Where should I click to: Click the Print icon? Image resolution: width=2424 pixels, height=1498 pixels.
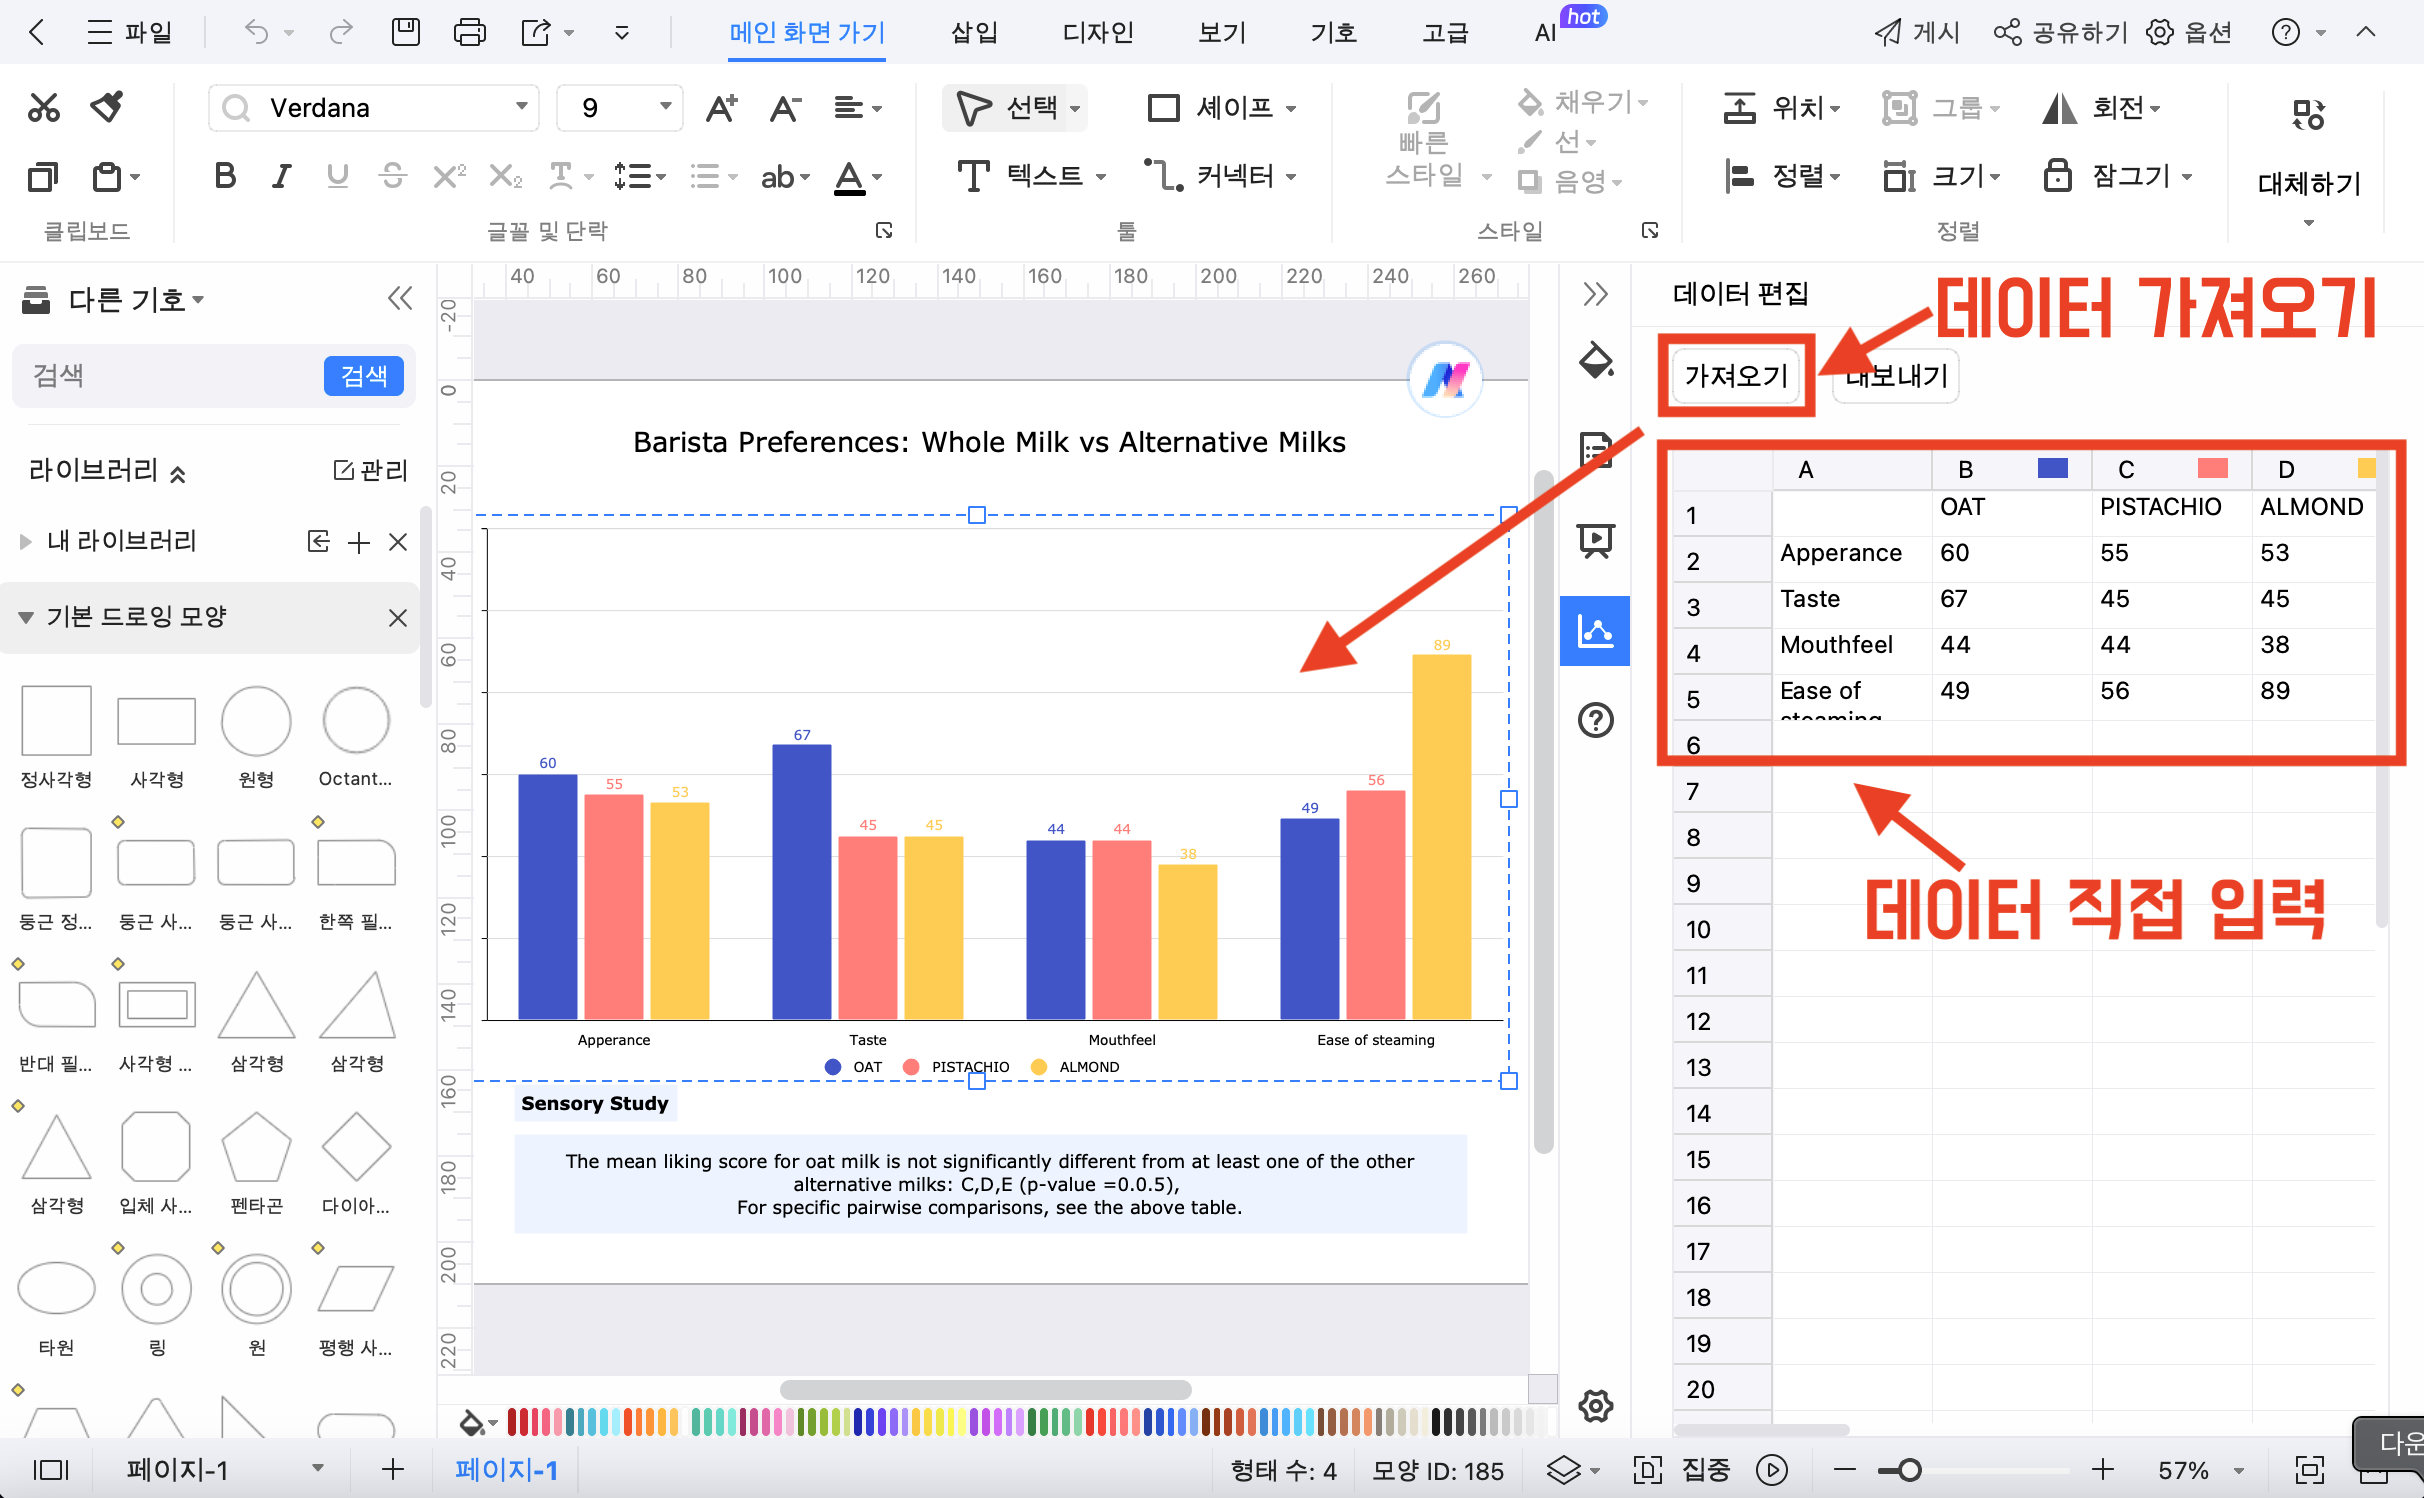[469, 32]
